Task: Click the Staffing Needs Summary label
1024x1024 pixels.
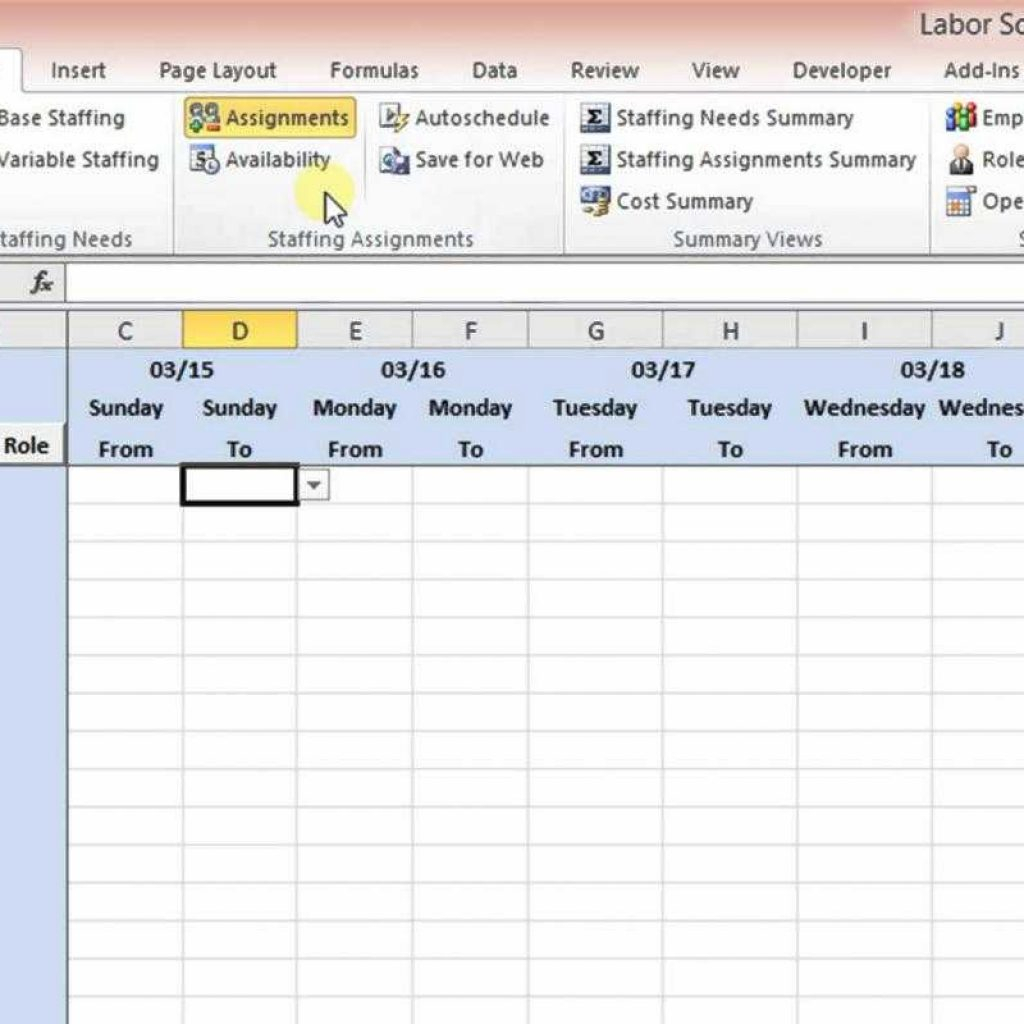Action: click(735, 118)
